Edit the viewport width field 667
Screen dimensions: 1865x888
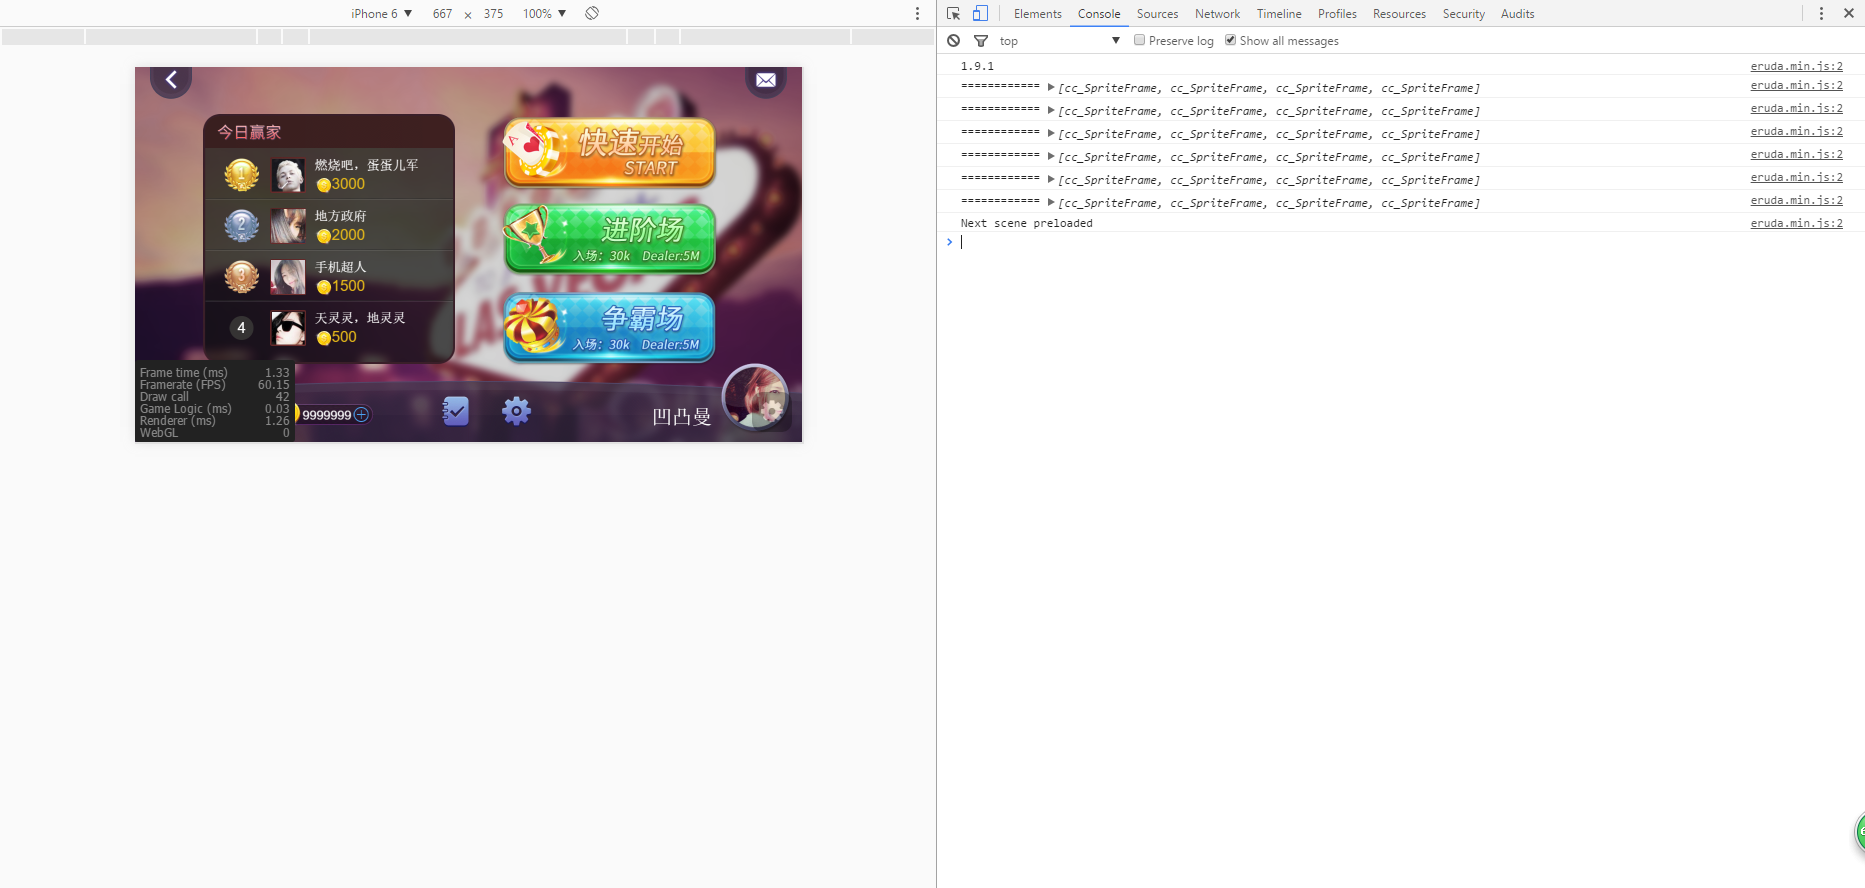[442, 14]
